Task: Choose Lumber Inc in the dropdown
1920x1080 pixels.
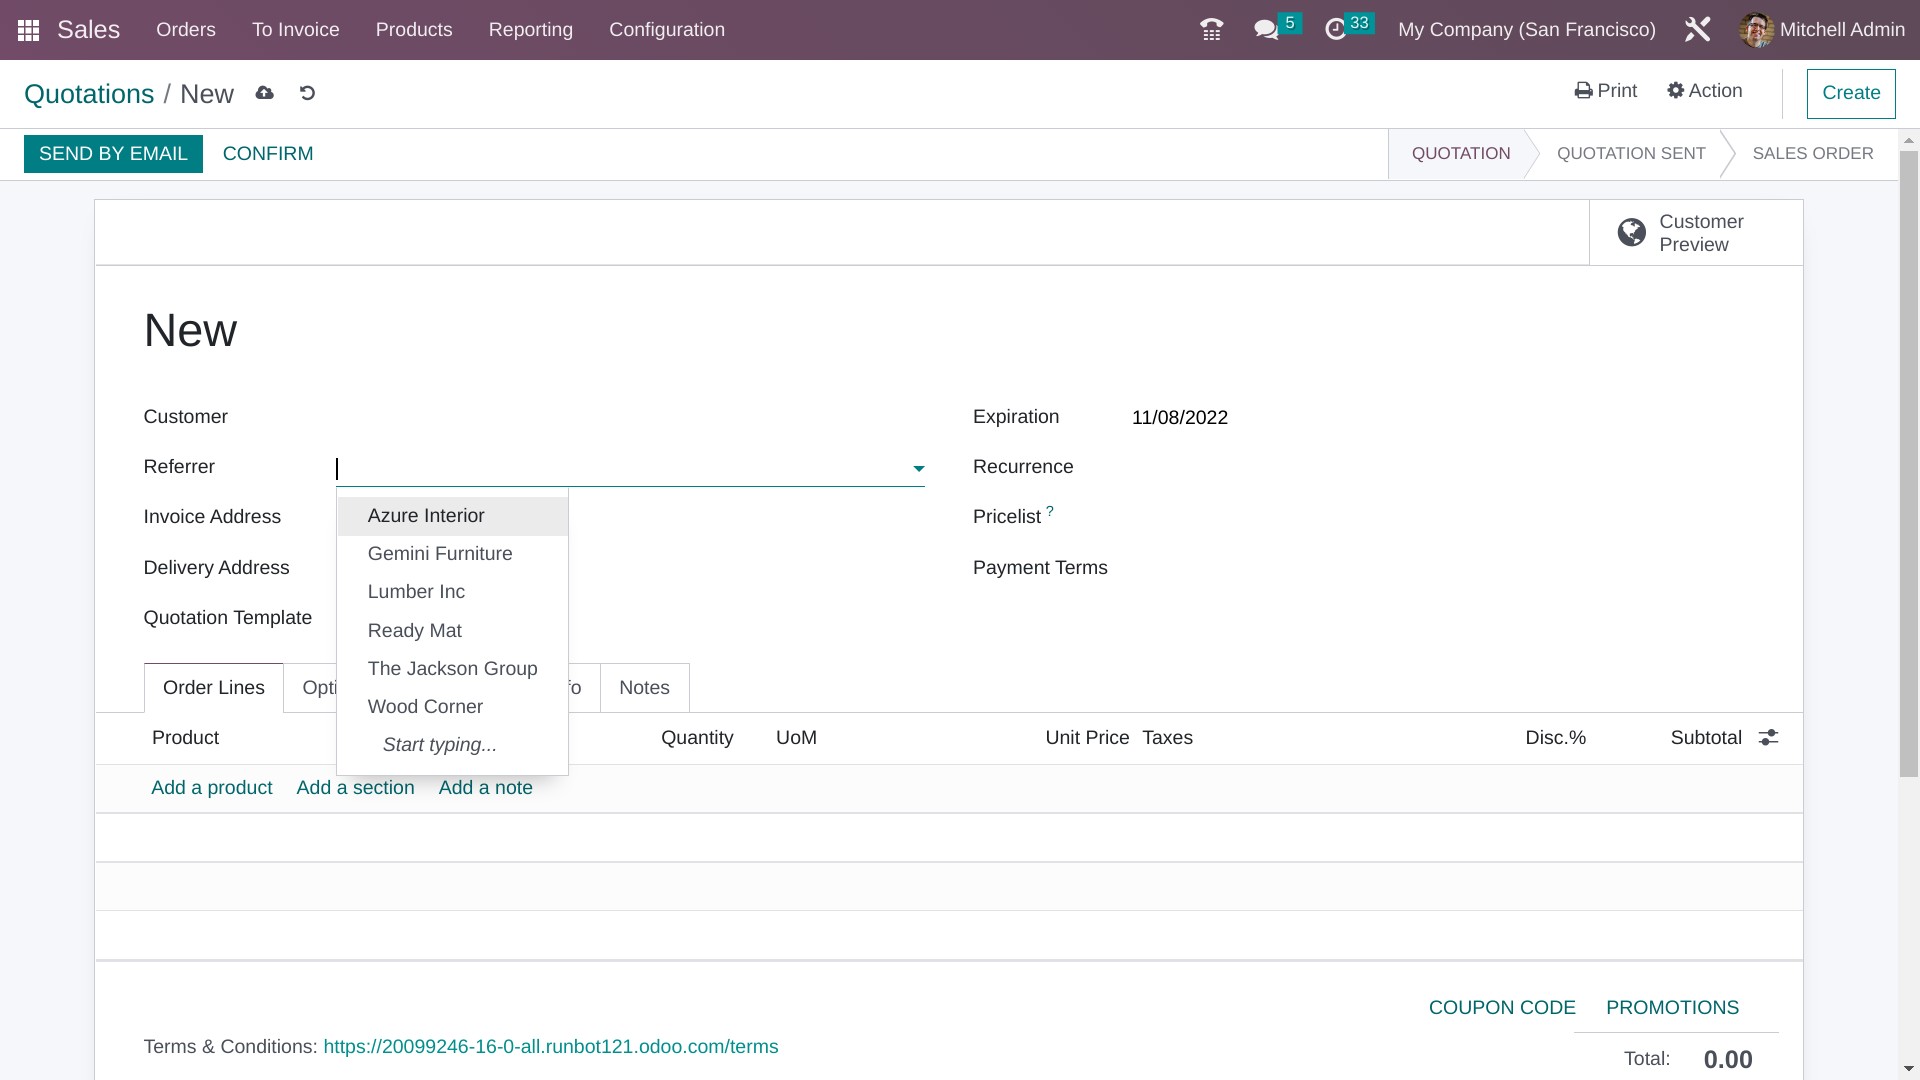Action: [453, 592]
